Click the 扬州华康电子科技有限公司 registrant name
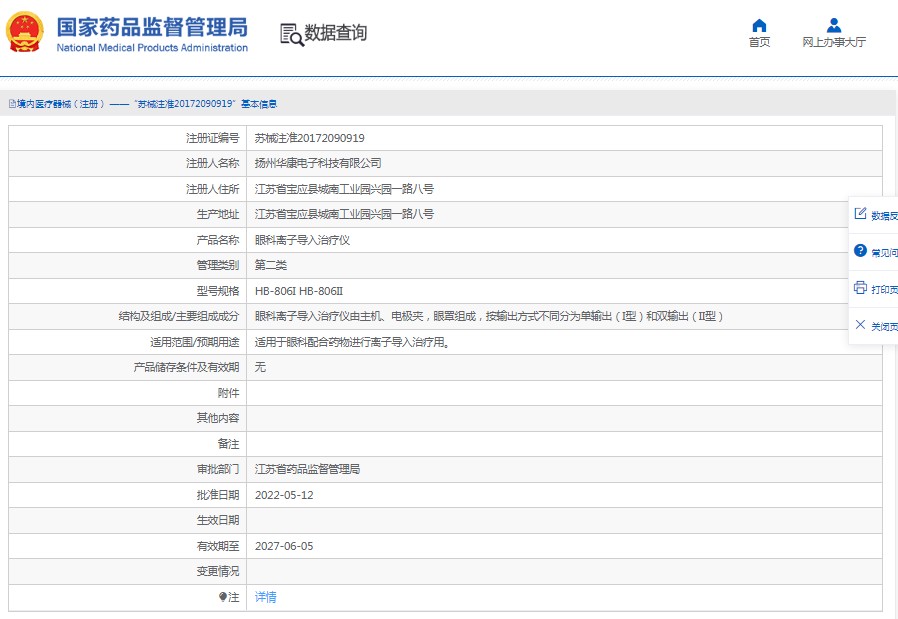 (x=318, y=163)
